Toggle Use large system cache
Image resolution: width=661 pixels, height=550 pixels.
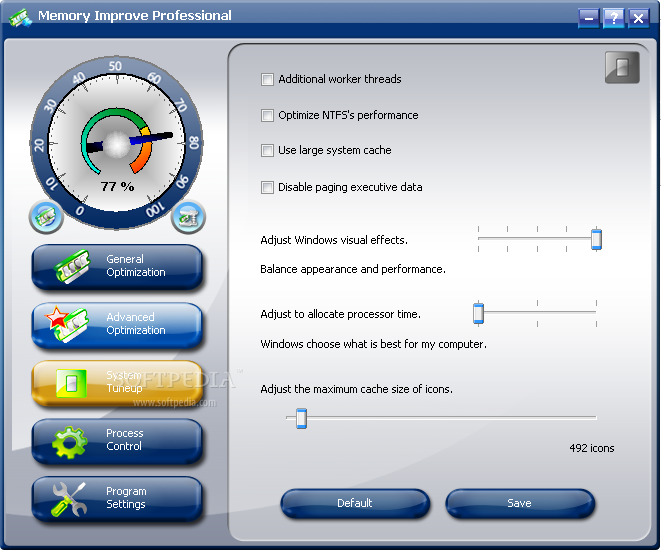coord(267,150)
